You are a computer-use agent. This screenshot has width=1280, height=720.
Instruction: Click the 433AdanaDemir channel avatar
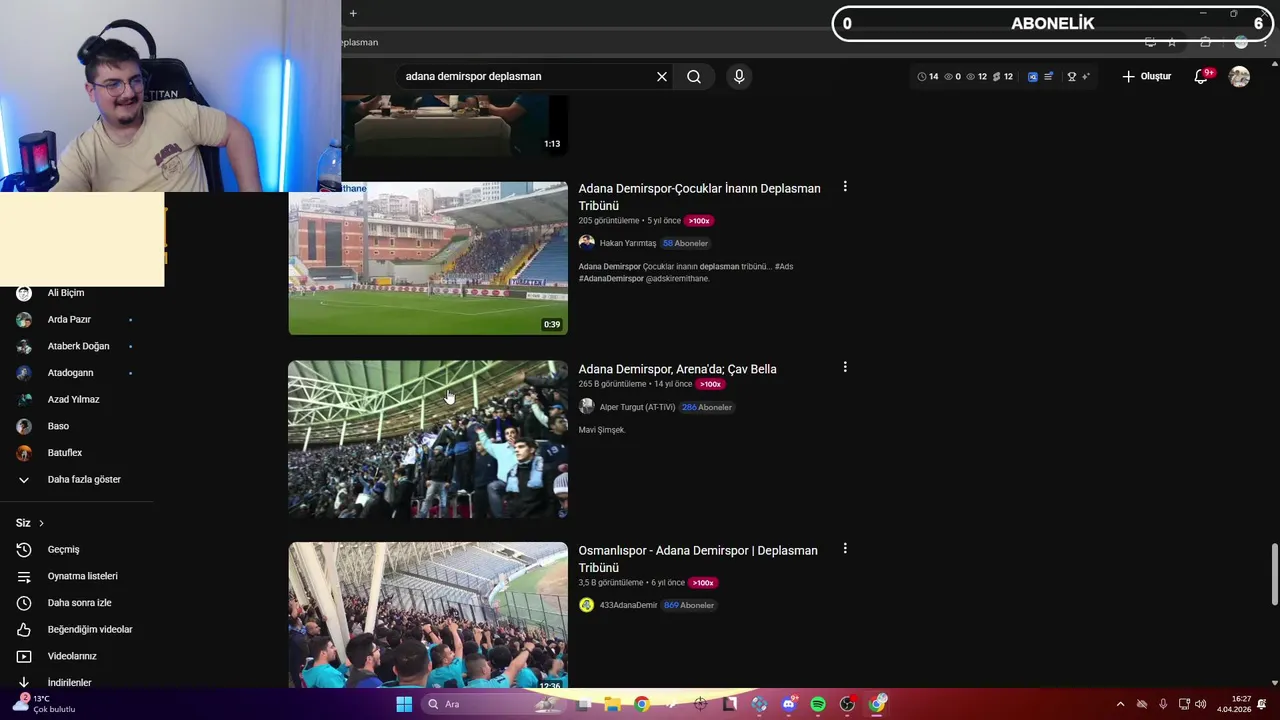click(x=587, y=605)
